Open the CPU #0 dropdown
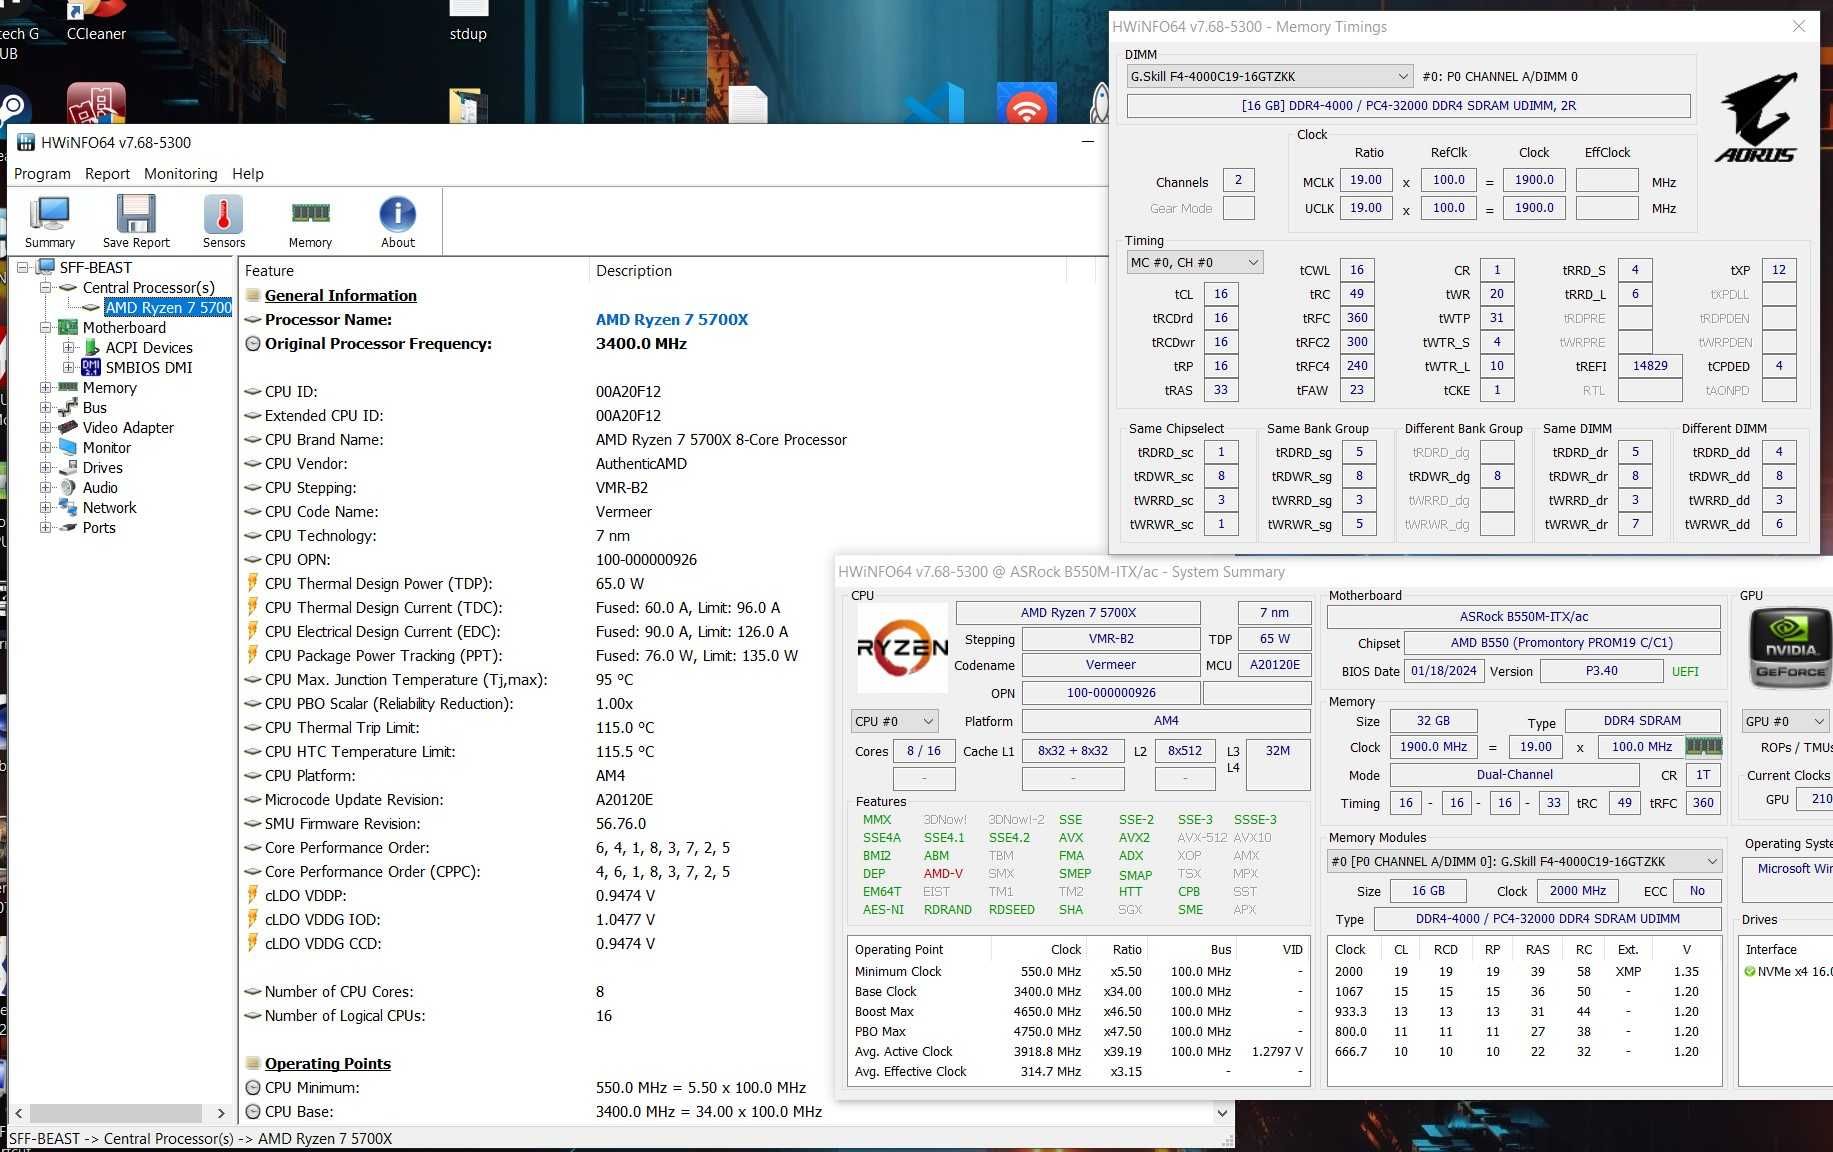Image resolution: width=1833 pixels, height=1152 pixels. (x=895, y=721)
